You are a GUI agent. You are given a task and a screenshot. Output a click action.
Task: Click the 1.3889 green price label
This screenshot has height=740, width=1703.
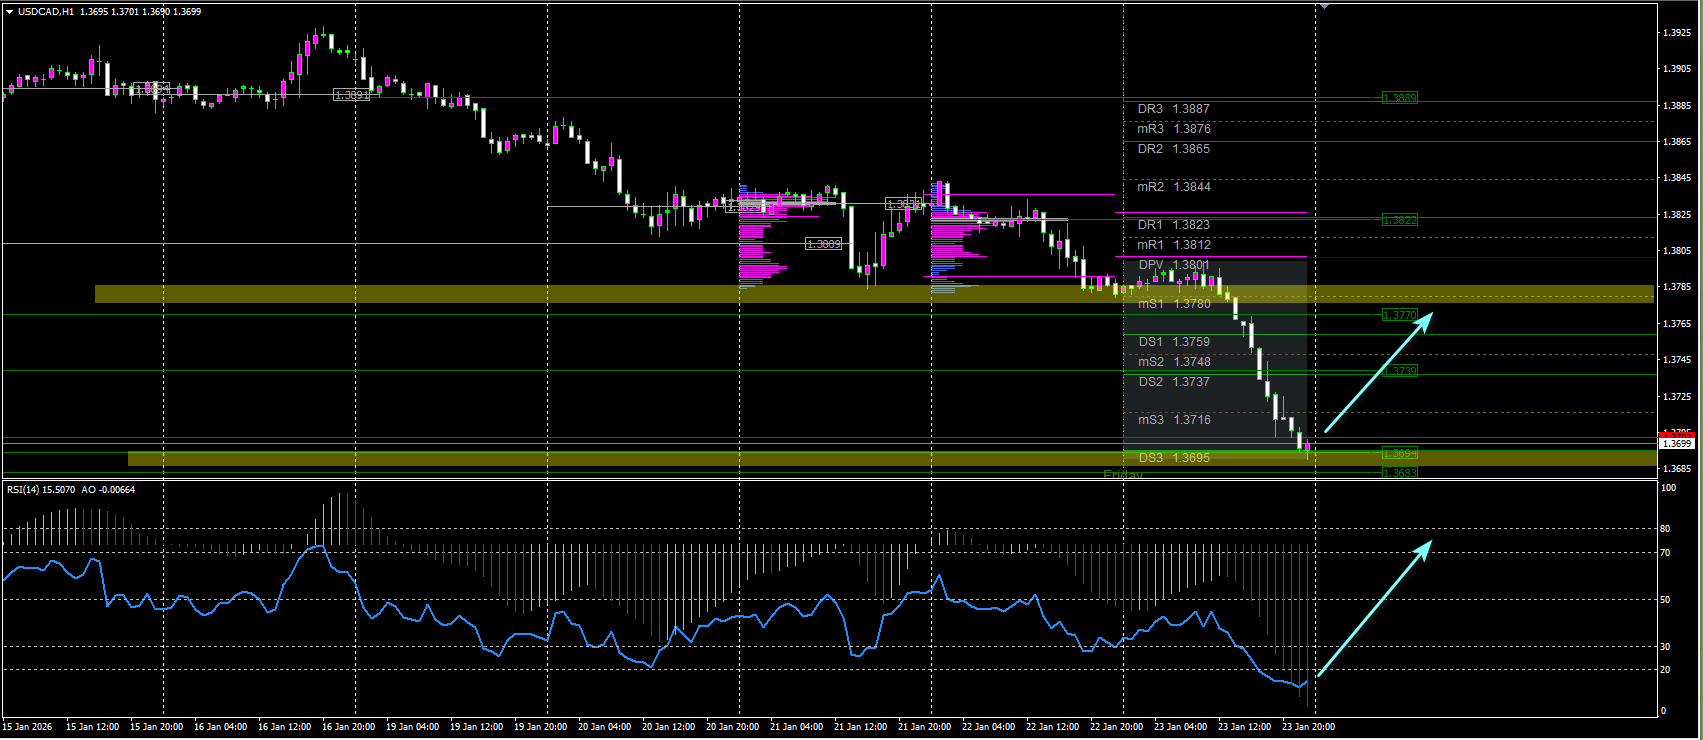pos(1399,98)
